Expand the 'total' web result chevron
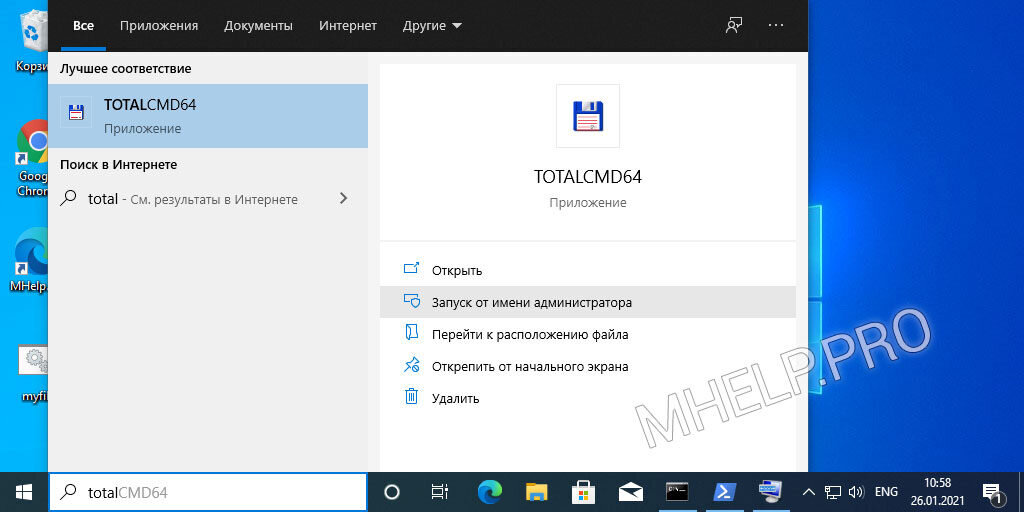 (x=344, y=199)
